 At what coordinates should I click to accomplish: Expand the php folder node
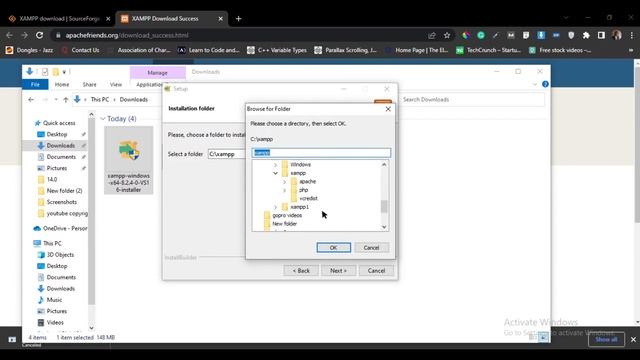[284, 190]
